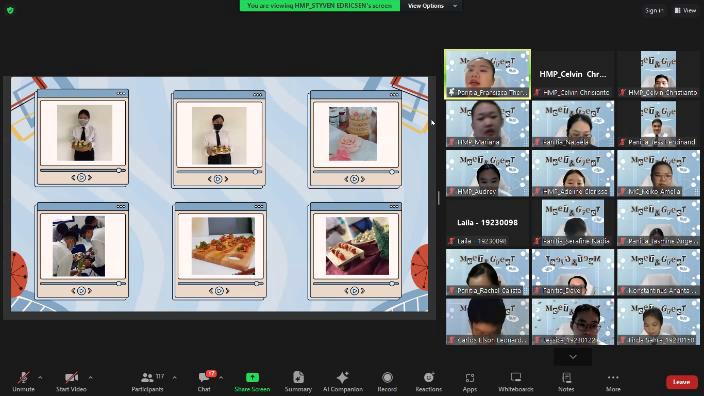704x396 pixels.
Task: Open the Participants panel
Action: coord(148,382)
